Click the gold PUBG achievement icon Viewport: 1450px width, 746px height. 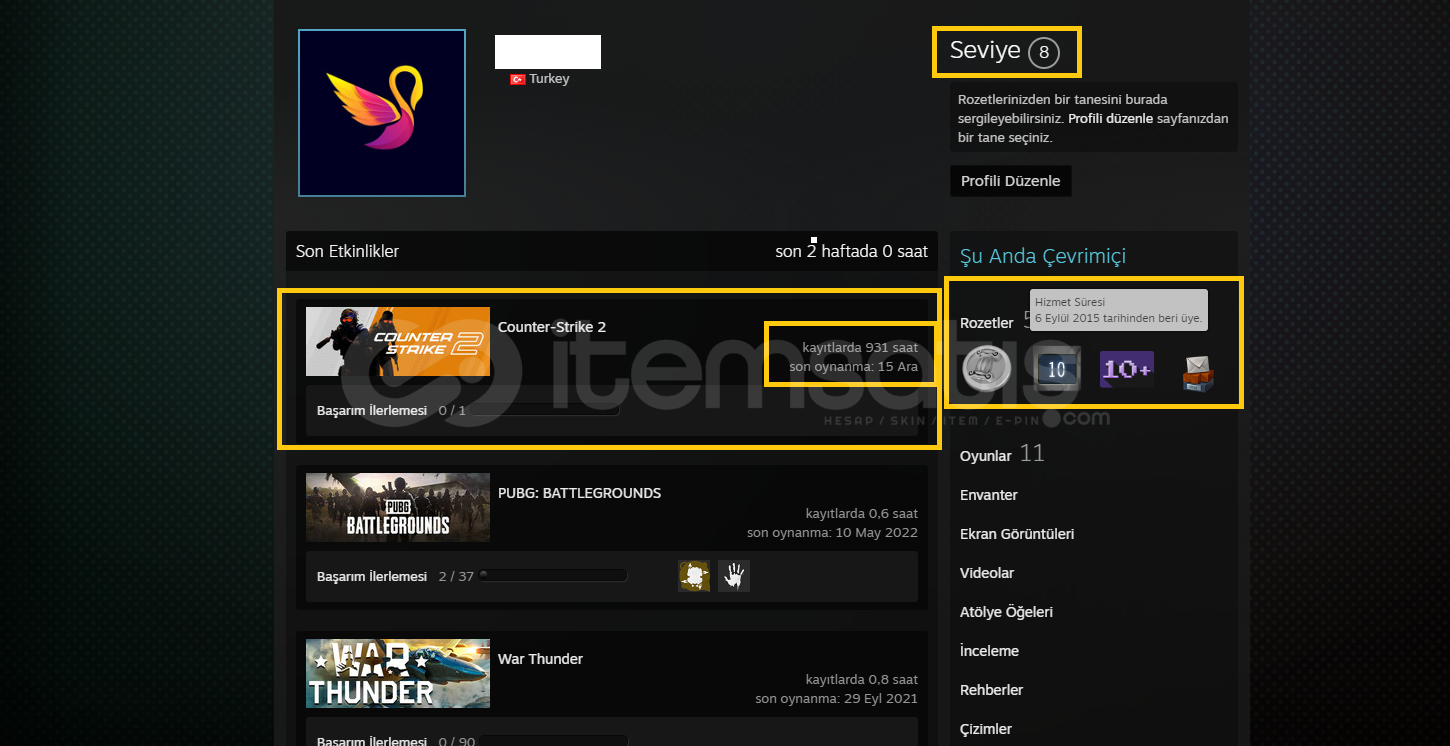(x=694, y=576)
